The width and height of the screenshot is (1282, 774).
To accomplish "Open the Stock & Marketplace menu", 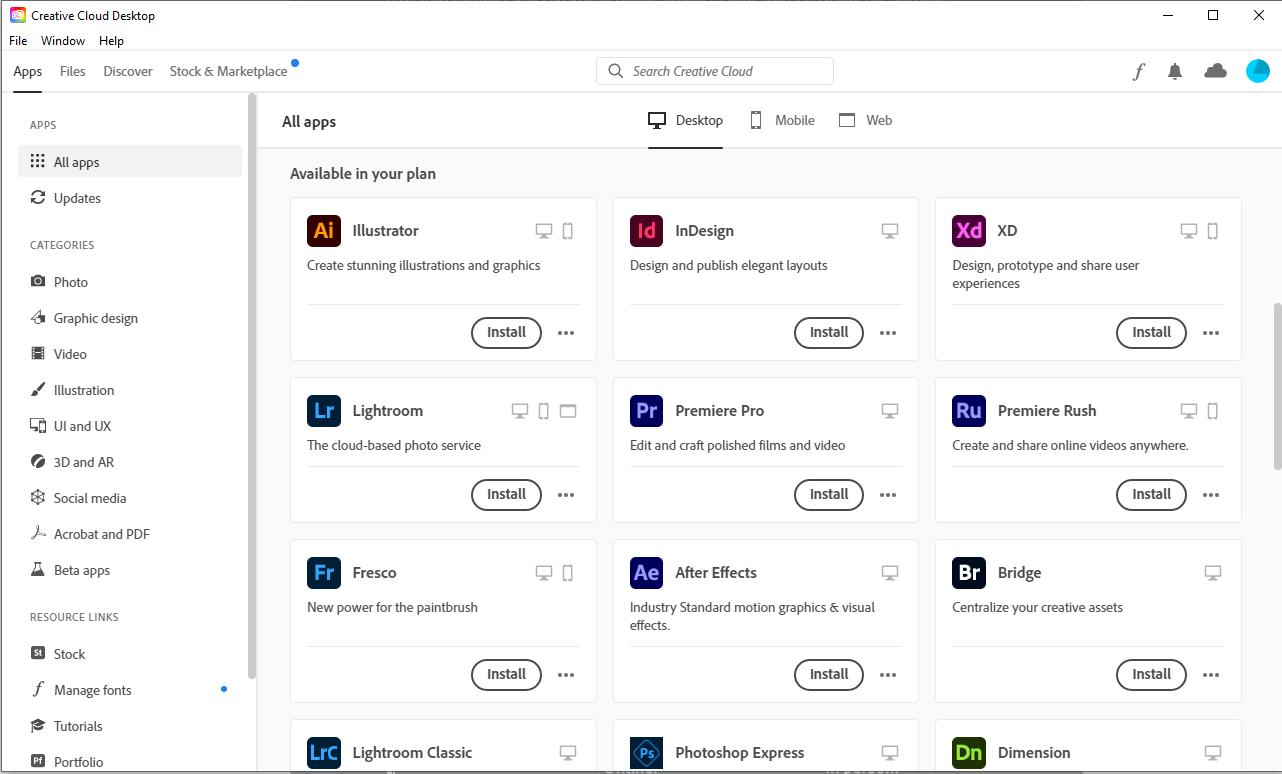I will pyautogui.click(x=227, y=71).
